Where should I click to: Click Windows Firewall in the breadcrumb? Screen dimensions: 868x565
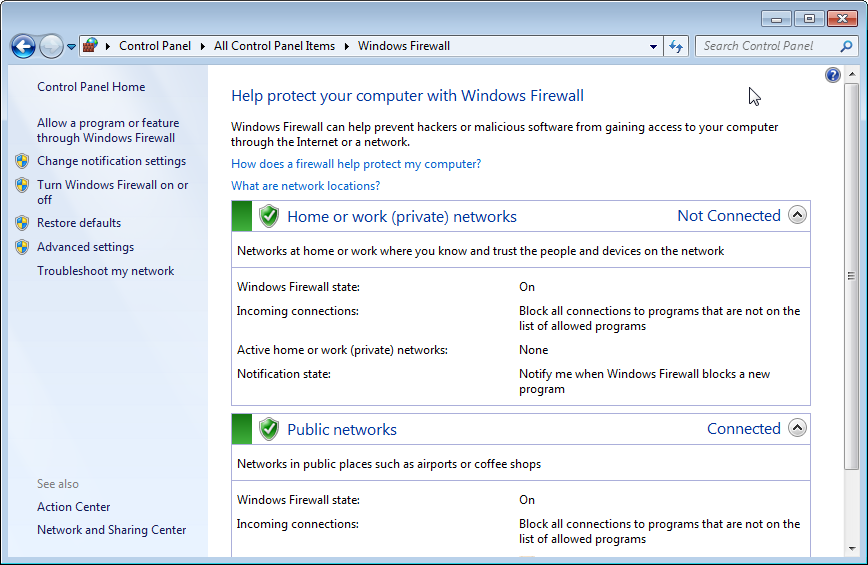[x=404, y=46]
